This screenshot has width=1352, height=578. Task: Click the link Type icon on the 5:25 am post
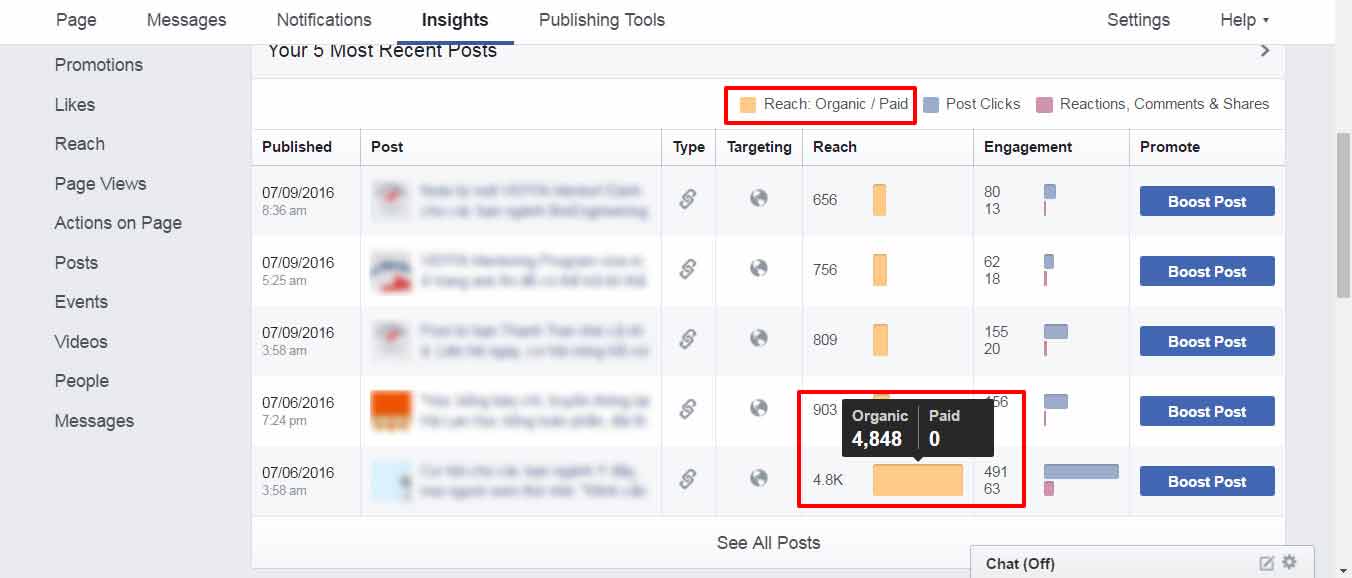(x=689, y=270)
